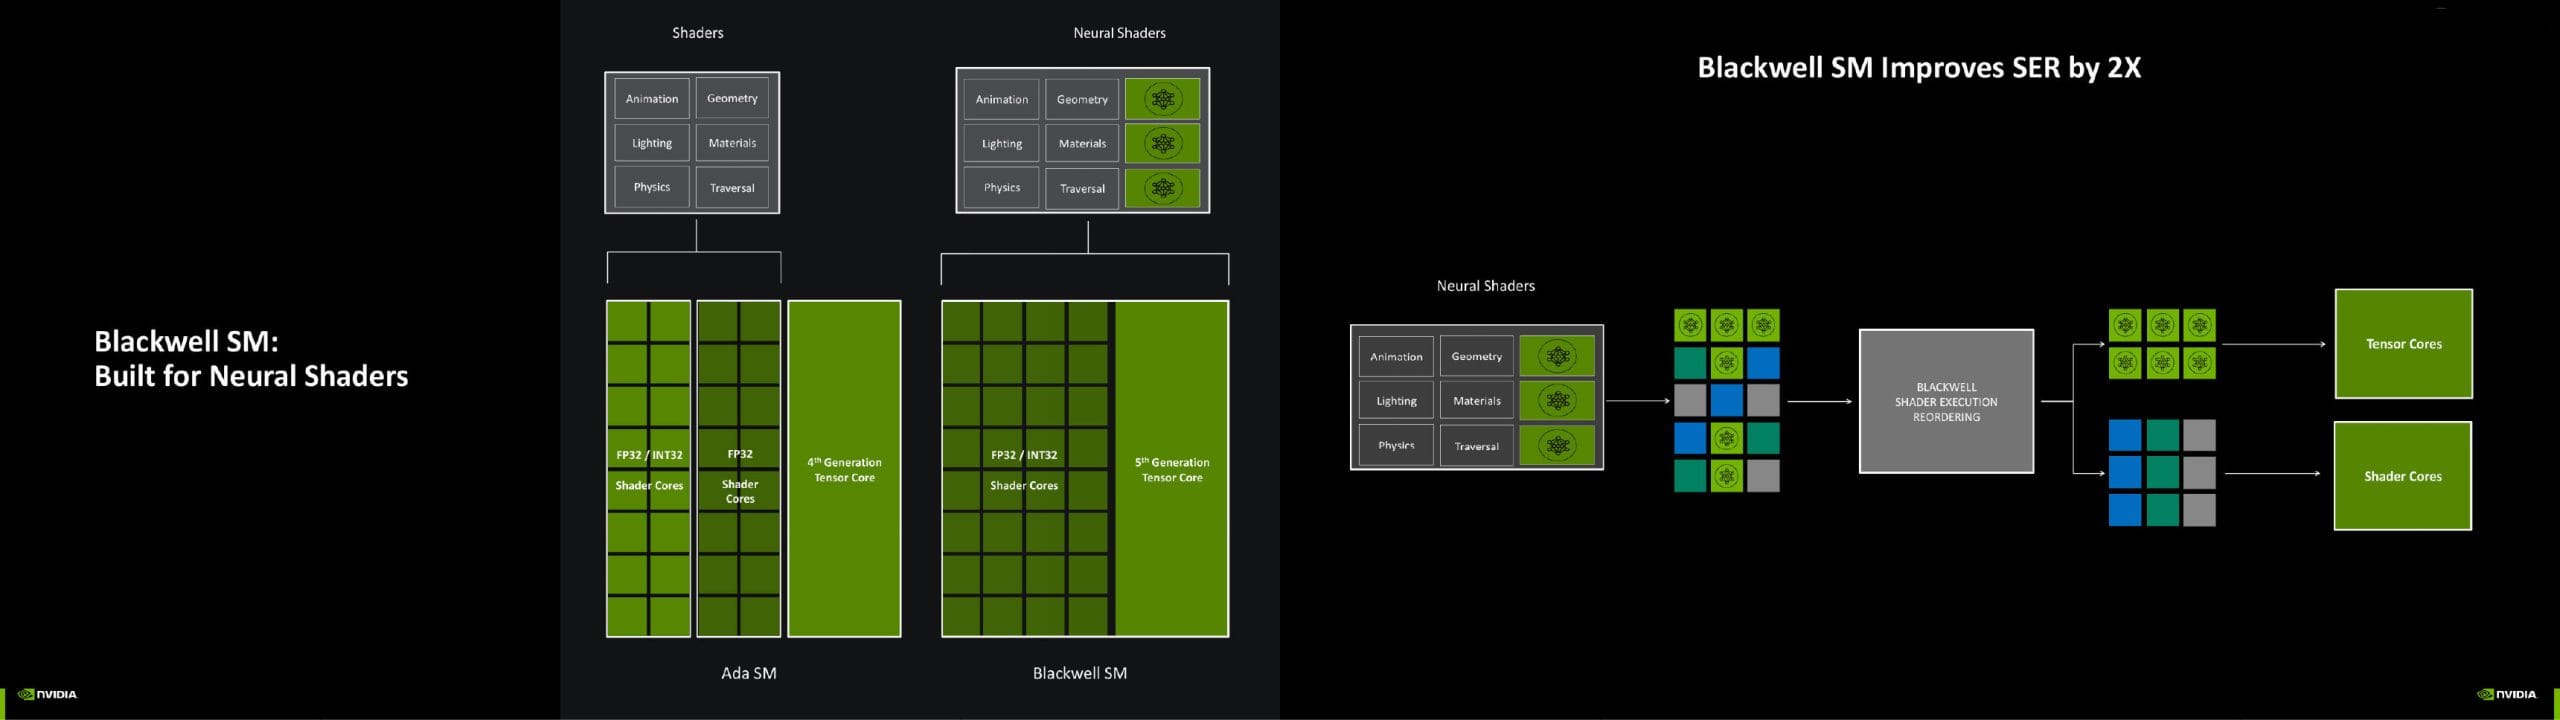Click Physics box on the SER slide
The height and width of the screenshot is (720, 2560).
(1396, 445)
